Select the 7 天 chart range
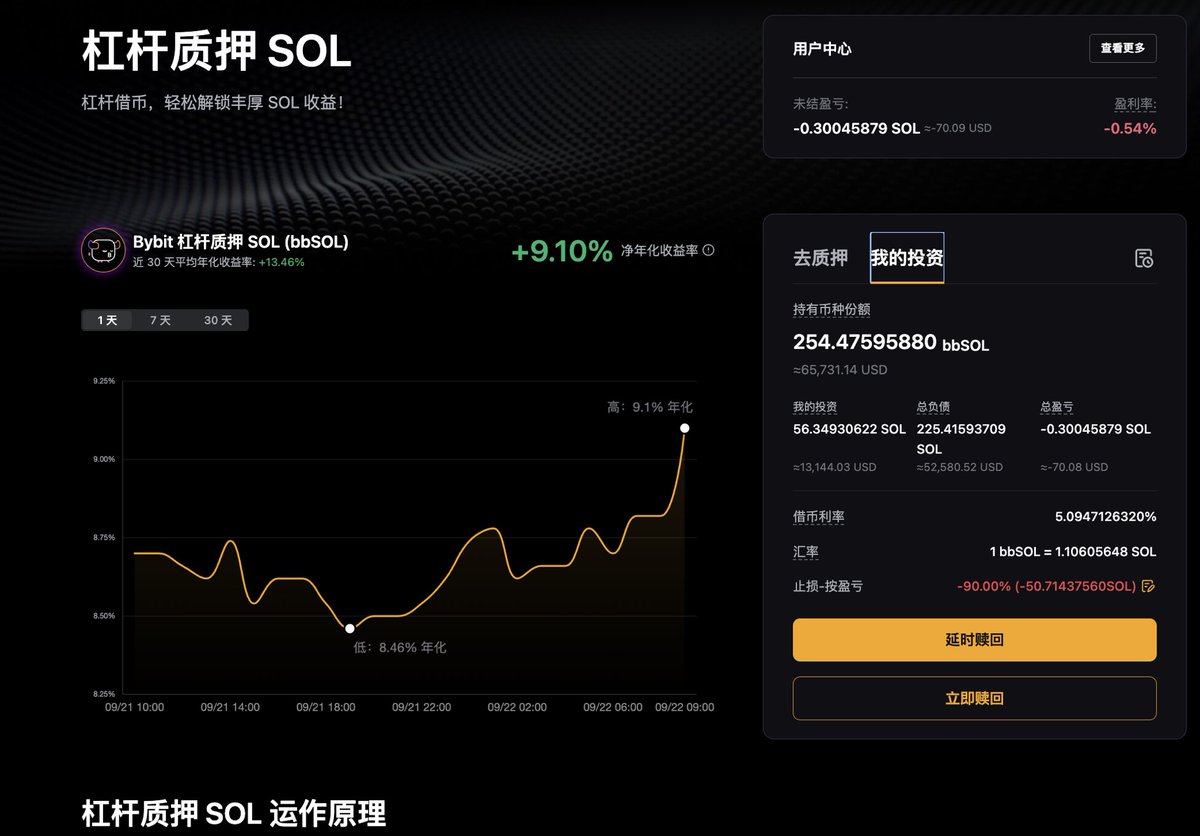Screen dimensions: 1200x836 coord(160,320)
